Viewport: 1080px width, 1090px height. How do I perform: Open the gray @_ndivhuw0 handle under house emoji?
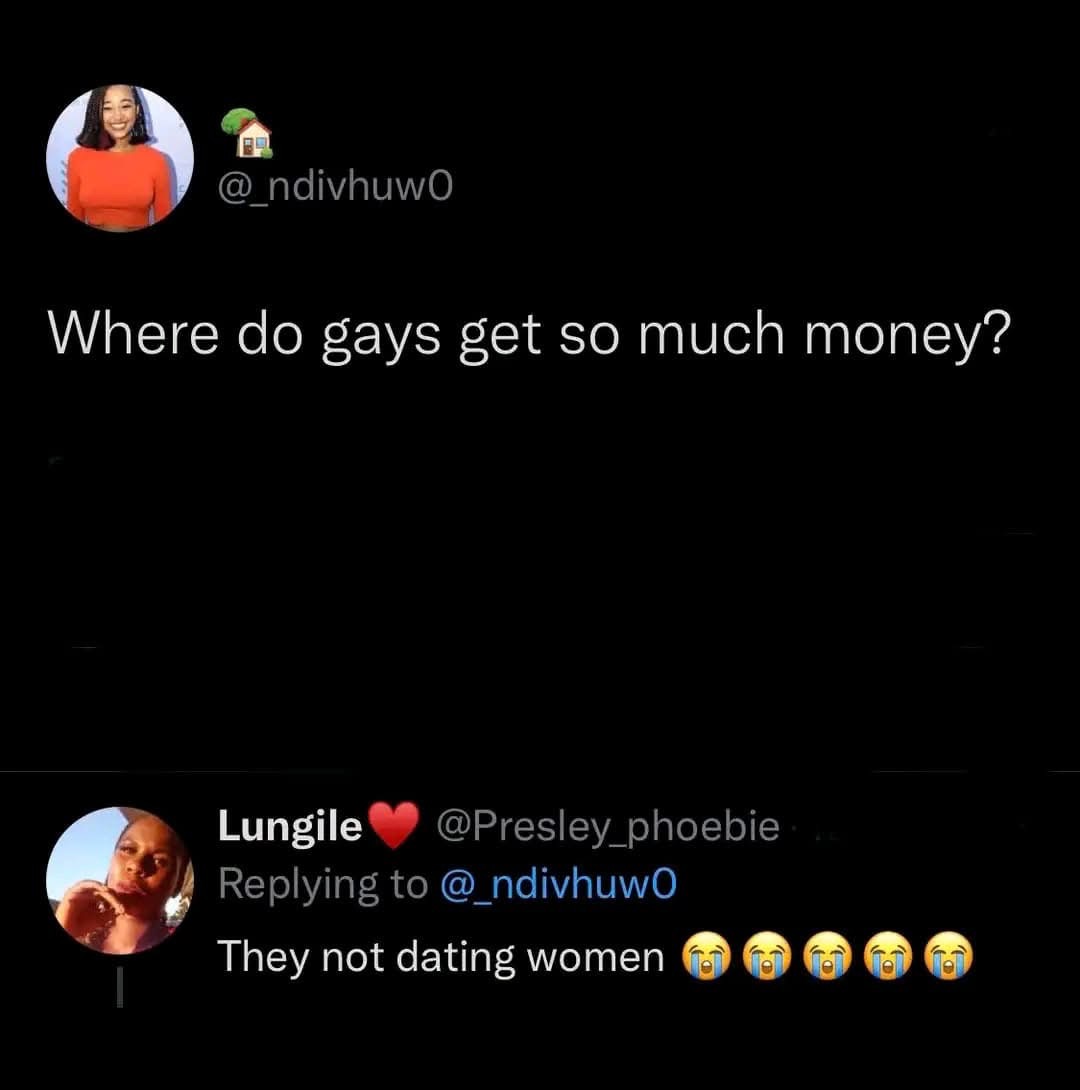(336, 188)
